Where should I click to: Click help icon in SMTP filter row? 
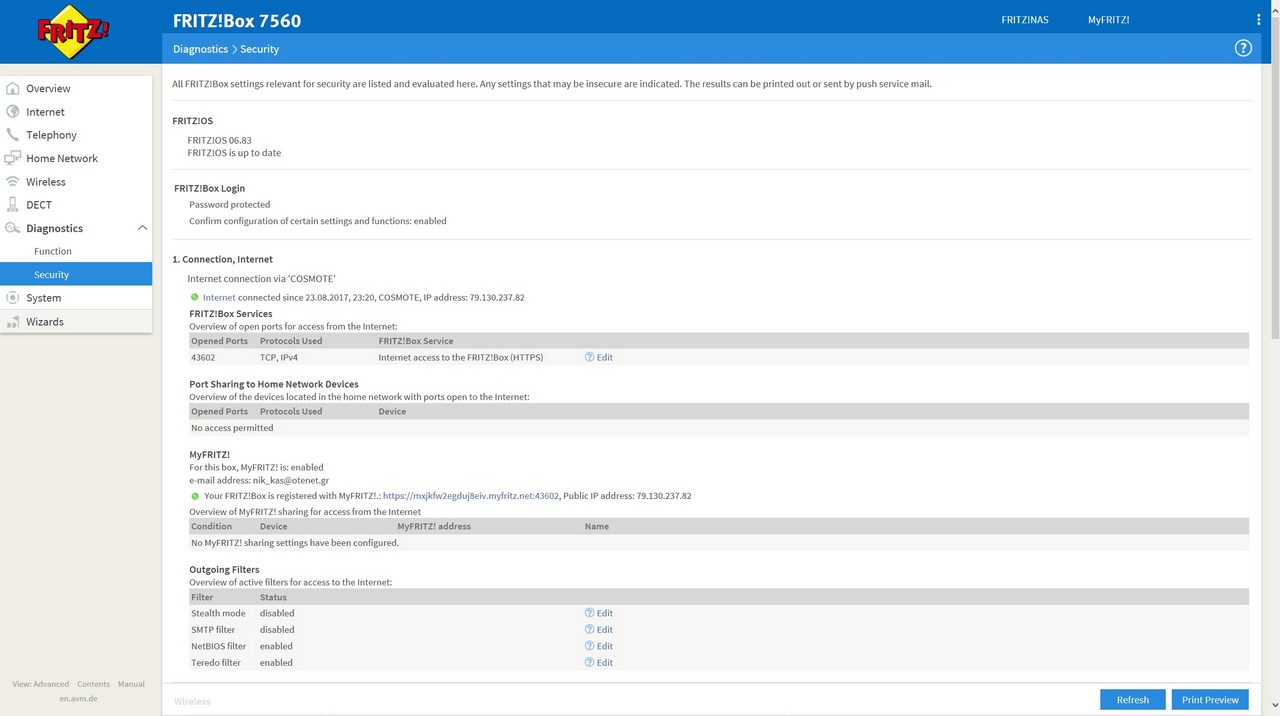pos(590,630)
